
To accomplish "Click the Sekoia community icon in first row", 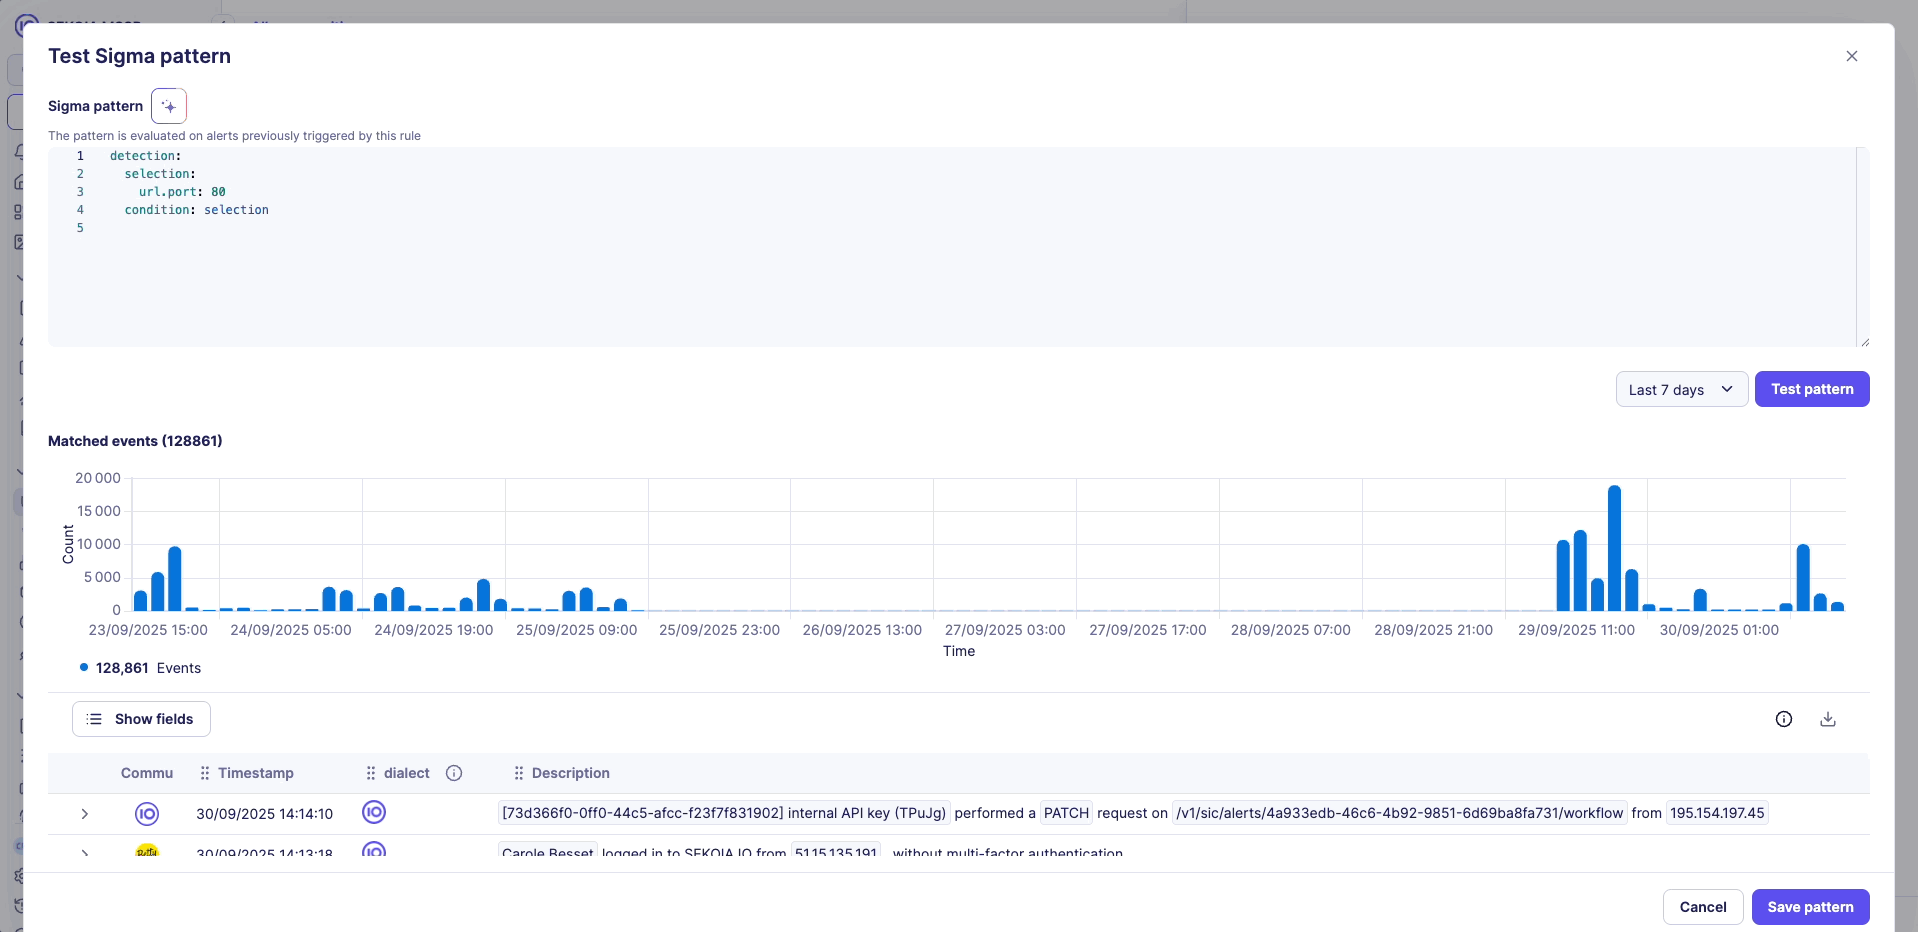I will click(x=147, y=814).
